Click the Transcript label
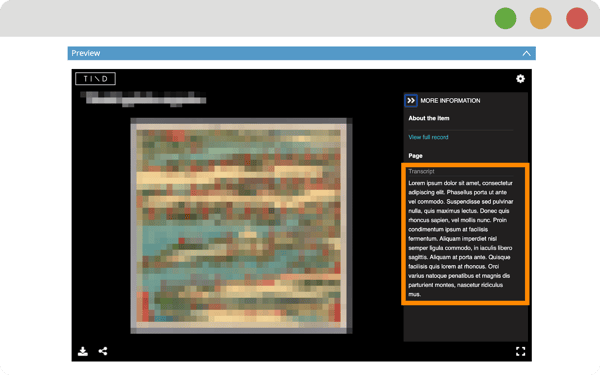Image resolution: width=600 pixels, height=375 pixels. click(x=421, y=171)
